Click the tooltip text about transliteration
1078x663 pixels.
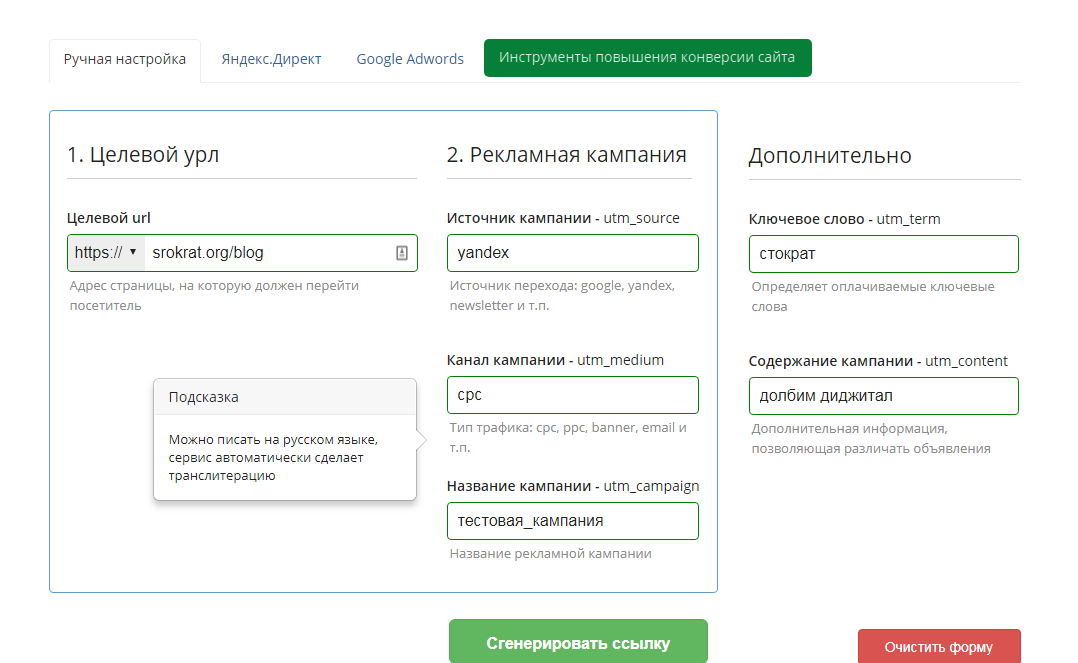pyautogui.click(x=273, y=457)
